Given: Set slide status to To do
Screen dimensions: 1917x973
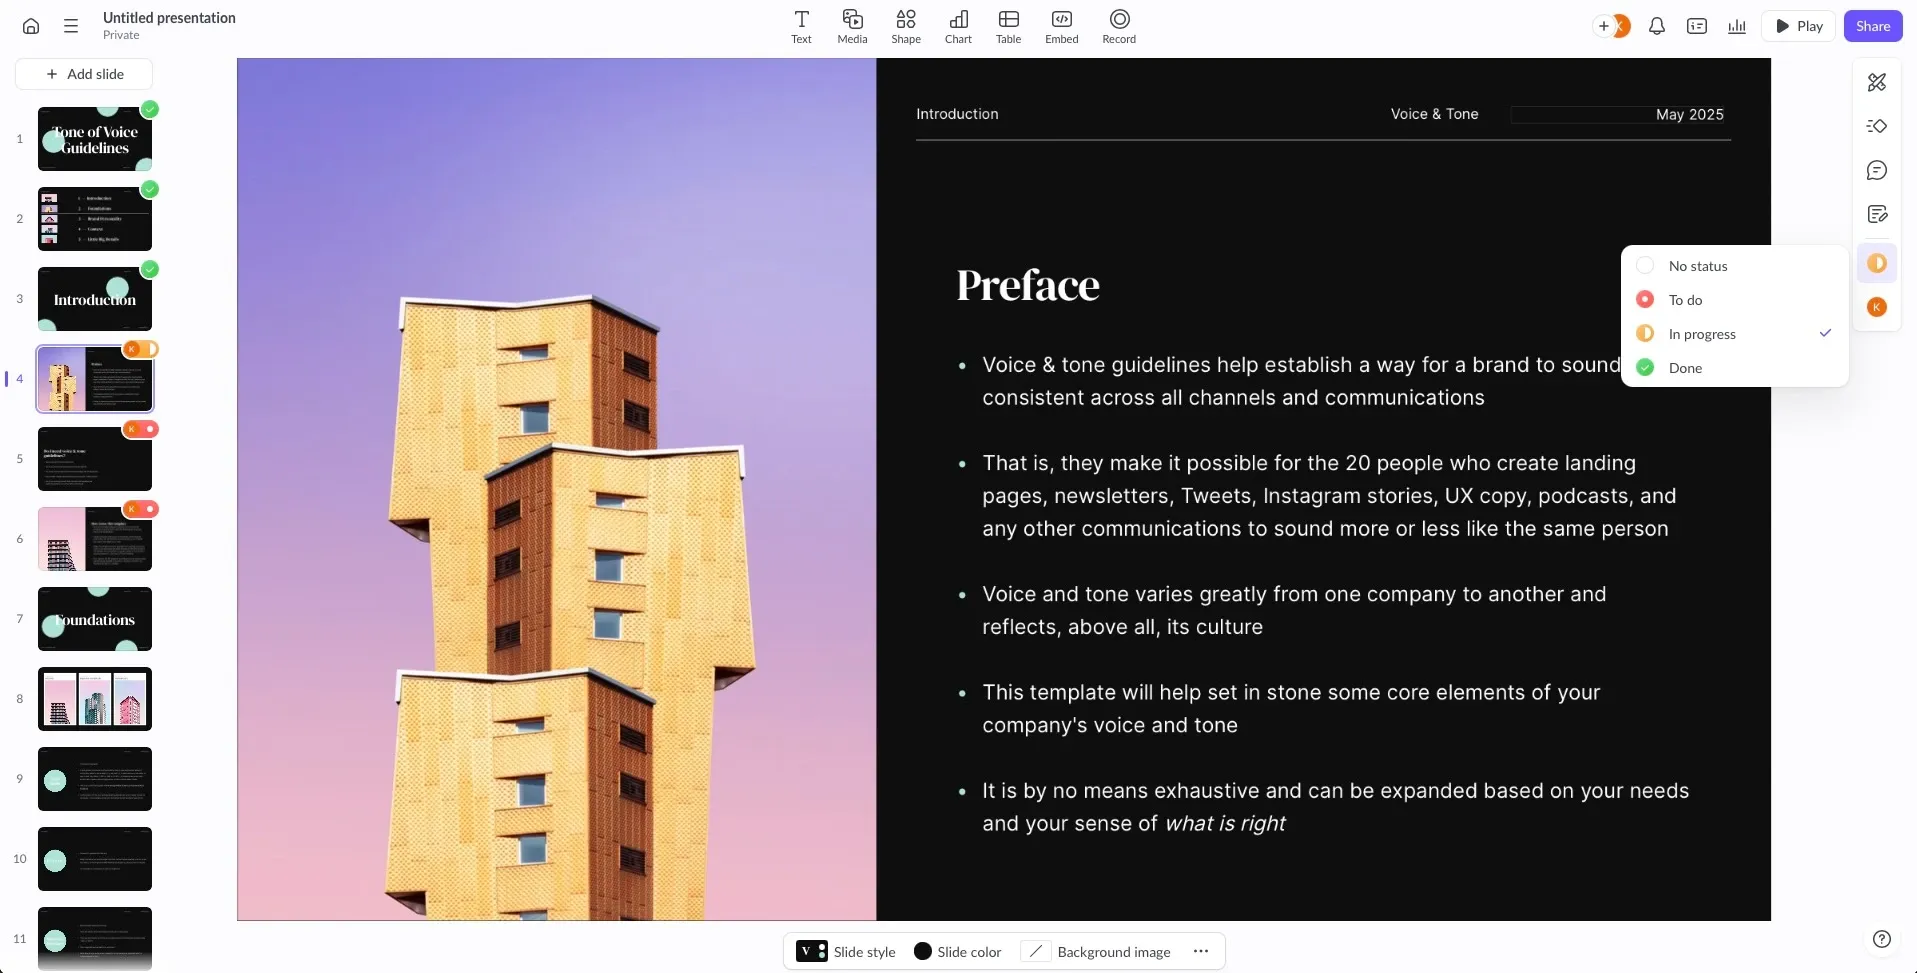Looking at the screenshot, I should pyautogui.click(x=1685, y=300).
